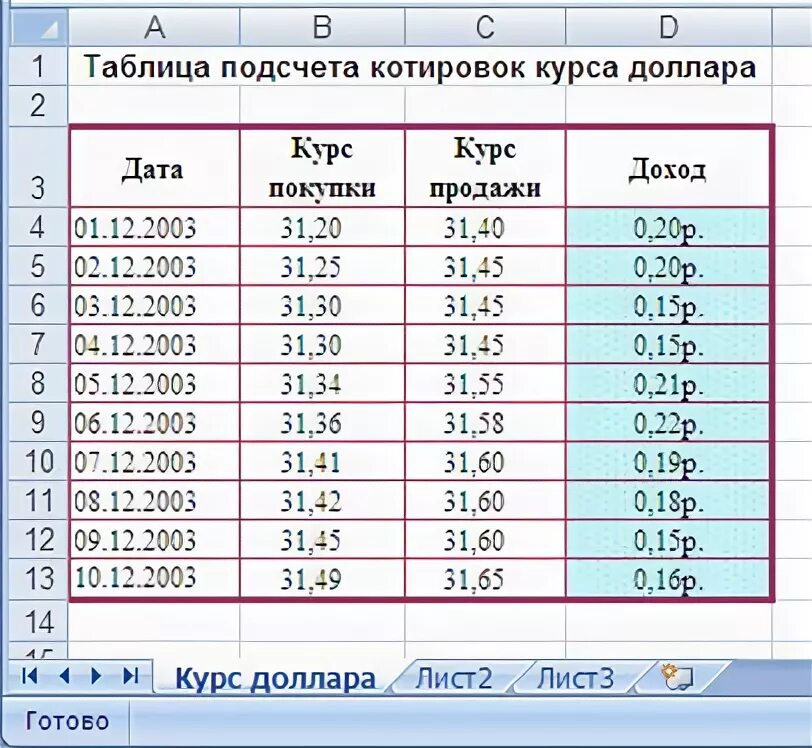
Task: Click date cell 06.12.2003
Action: [x=154, y=422]
